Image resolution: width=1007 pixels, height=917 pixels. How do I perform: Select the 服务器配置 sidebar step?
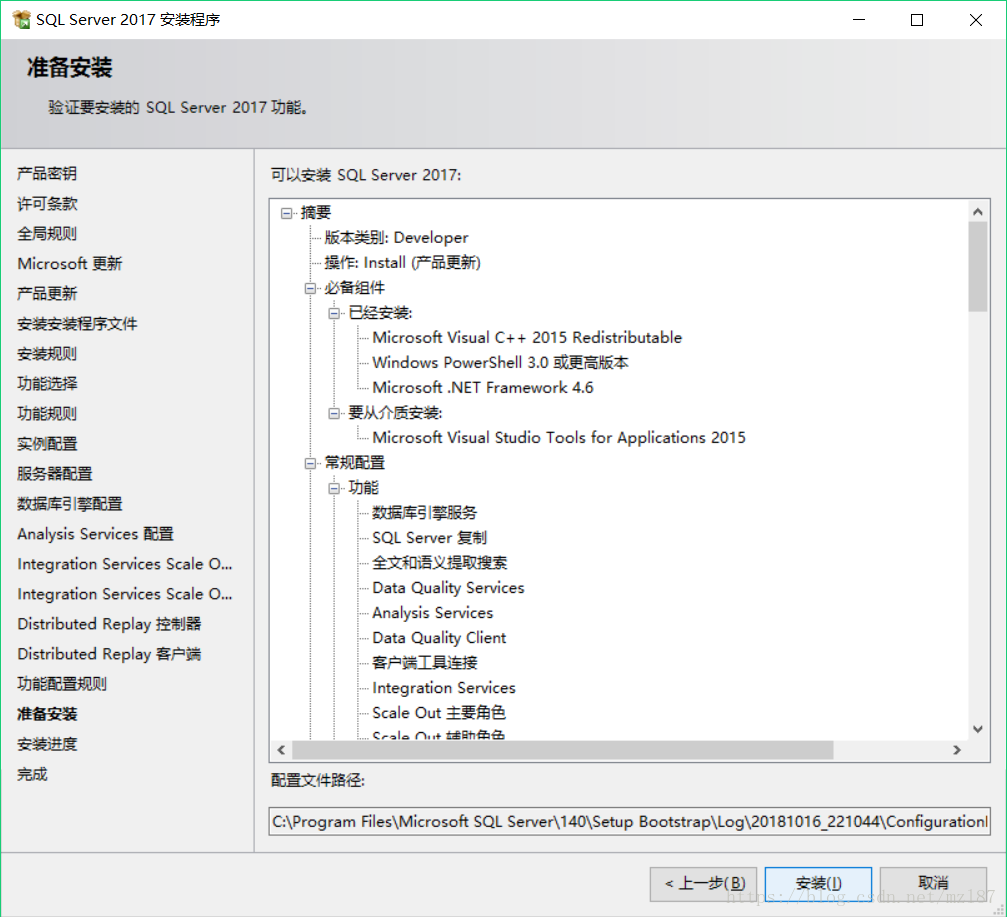click(x=55, y=474)
